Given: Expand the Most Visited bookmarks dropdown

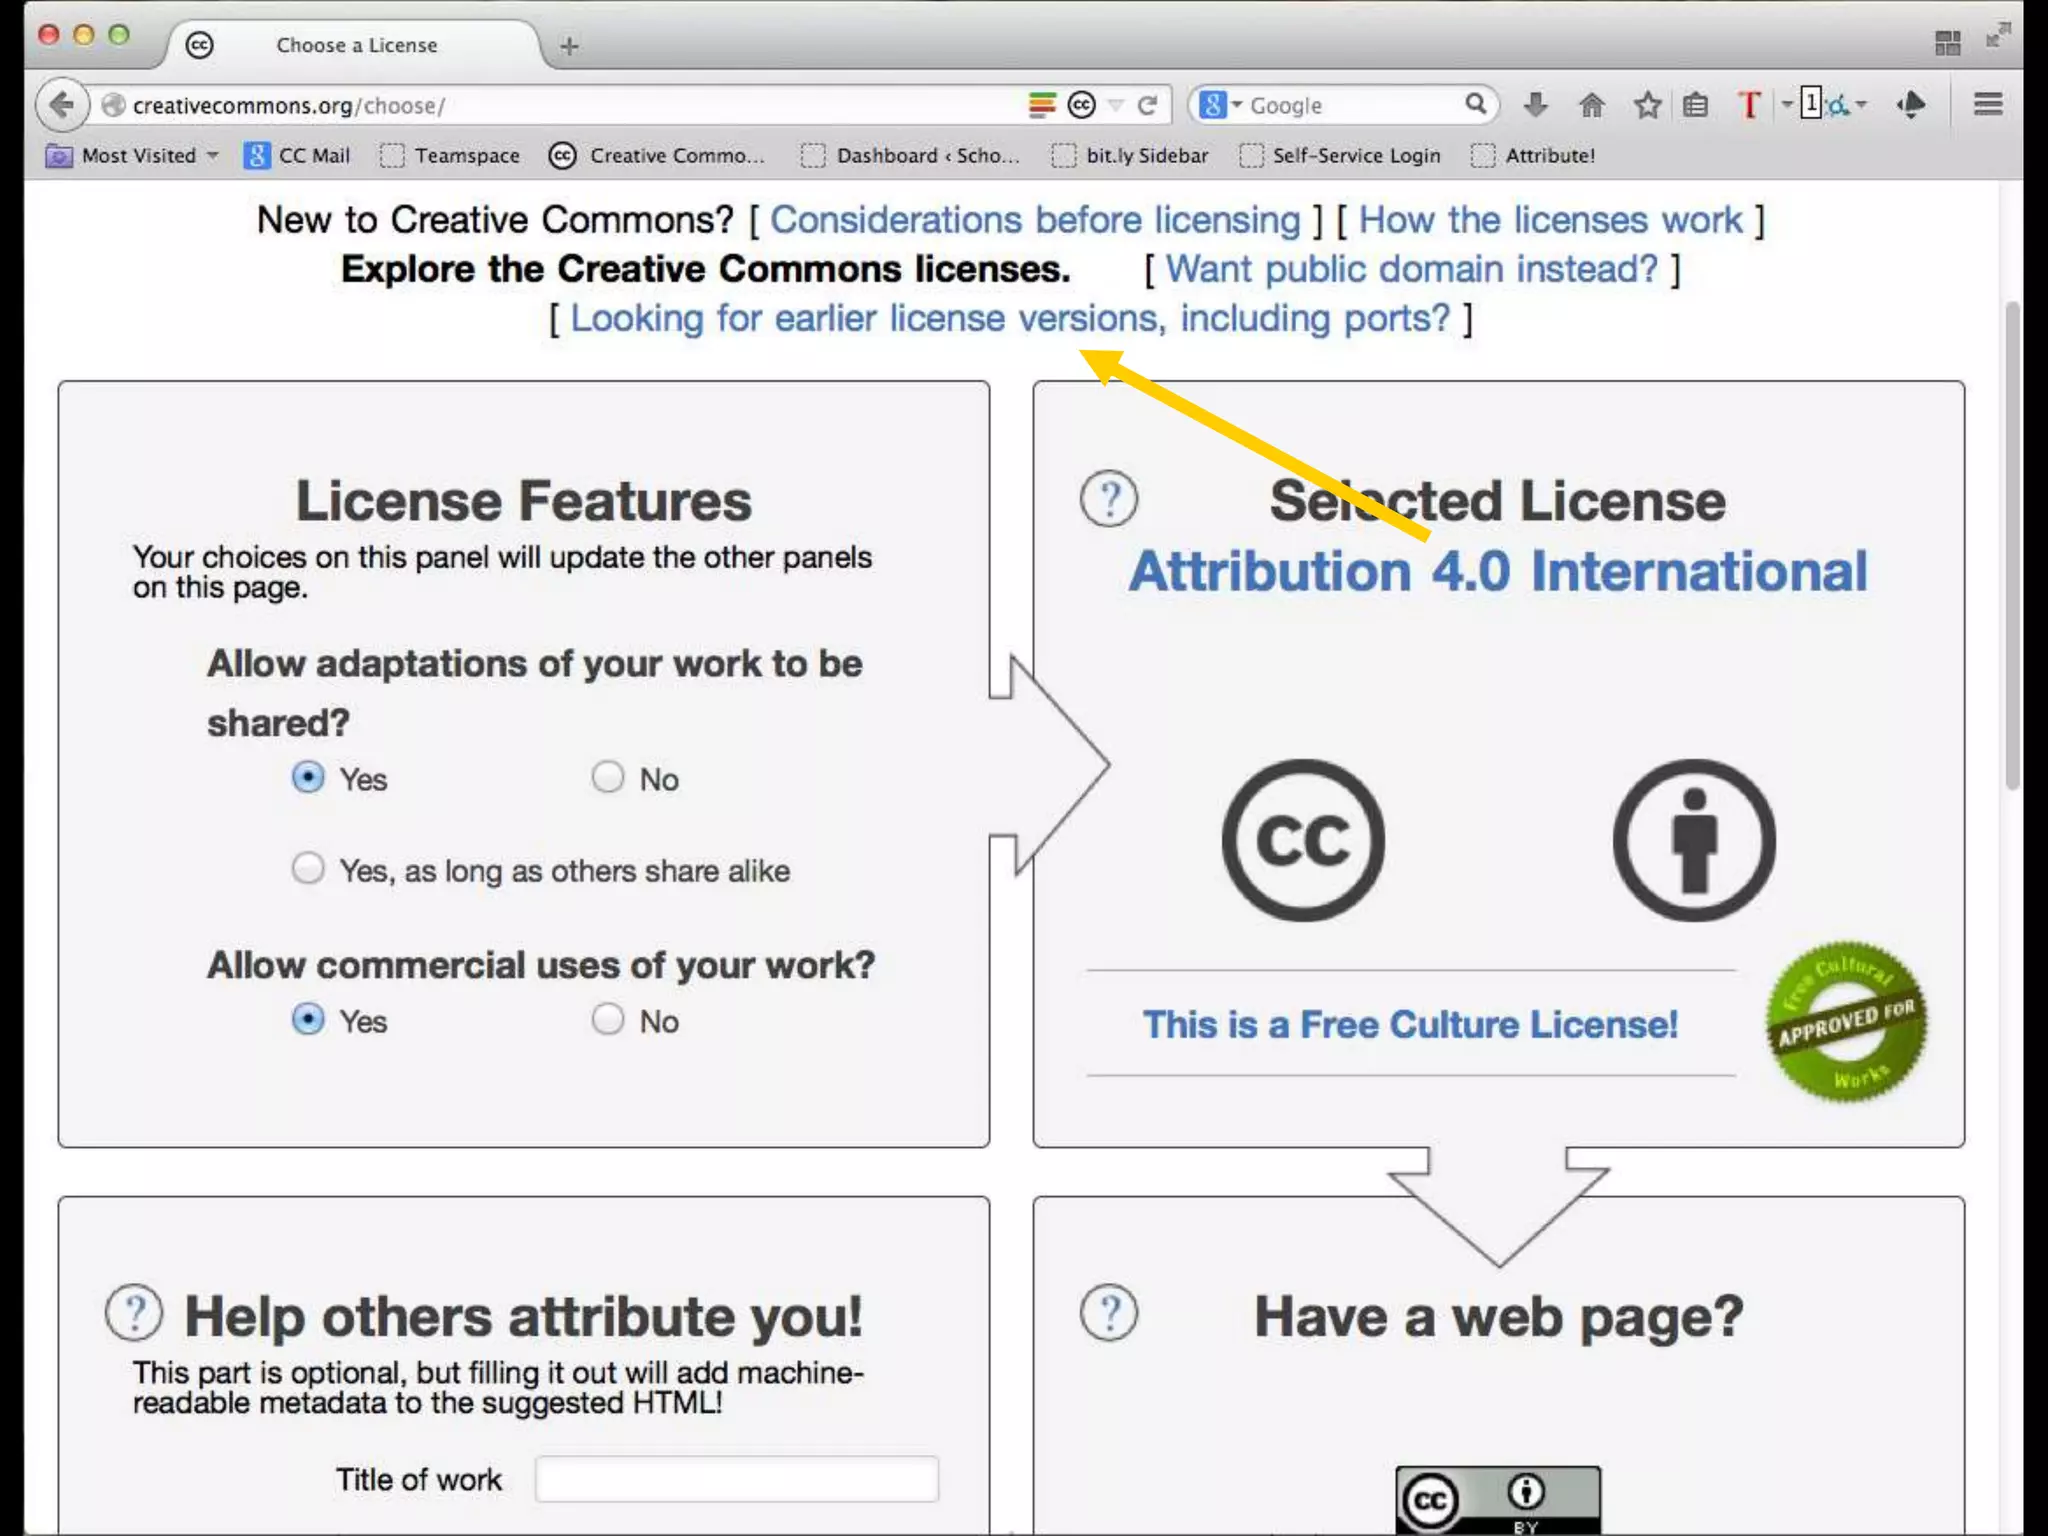Looking at the screenshot, I should pyautogui.click(x=212, y=156).
